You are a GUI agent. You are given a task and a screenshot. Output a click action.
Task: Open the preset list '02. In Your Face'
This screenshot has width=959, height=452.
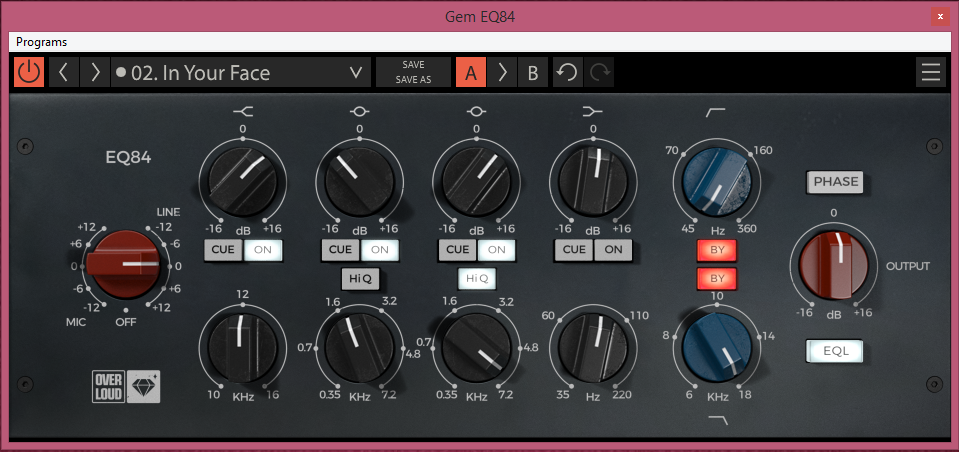click(241, 73)
